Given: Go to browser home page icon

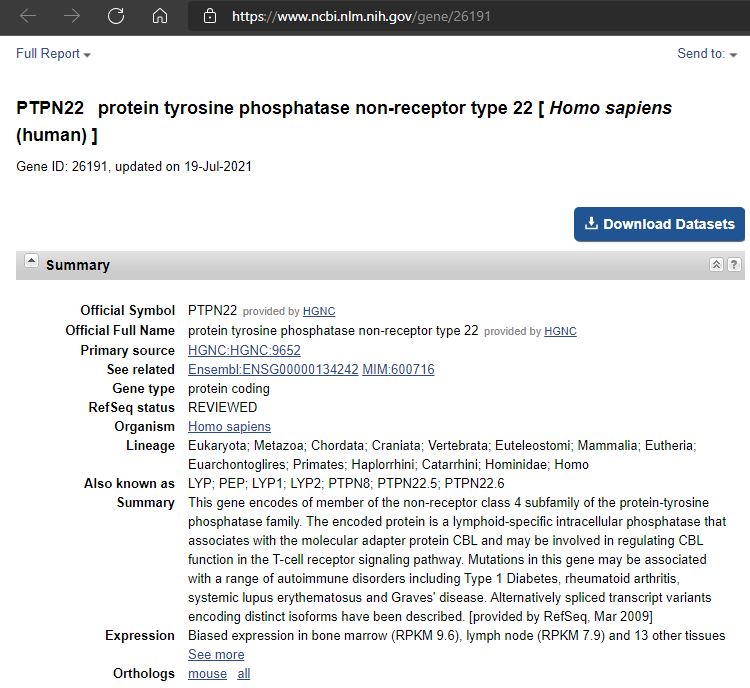Looking at the screenshot, I should click(160, 16).
